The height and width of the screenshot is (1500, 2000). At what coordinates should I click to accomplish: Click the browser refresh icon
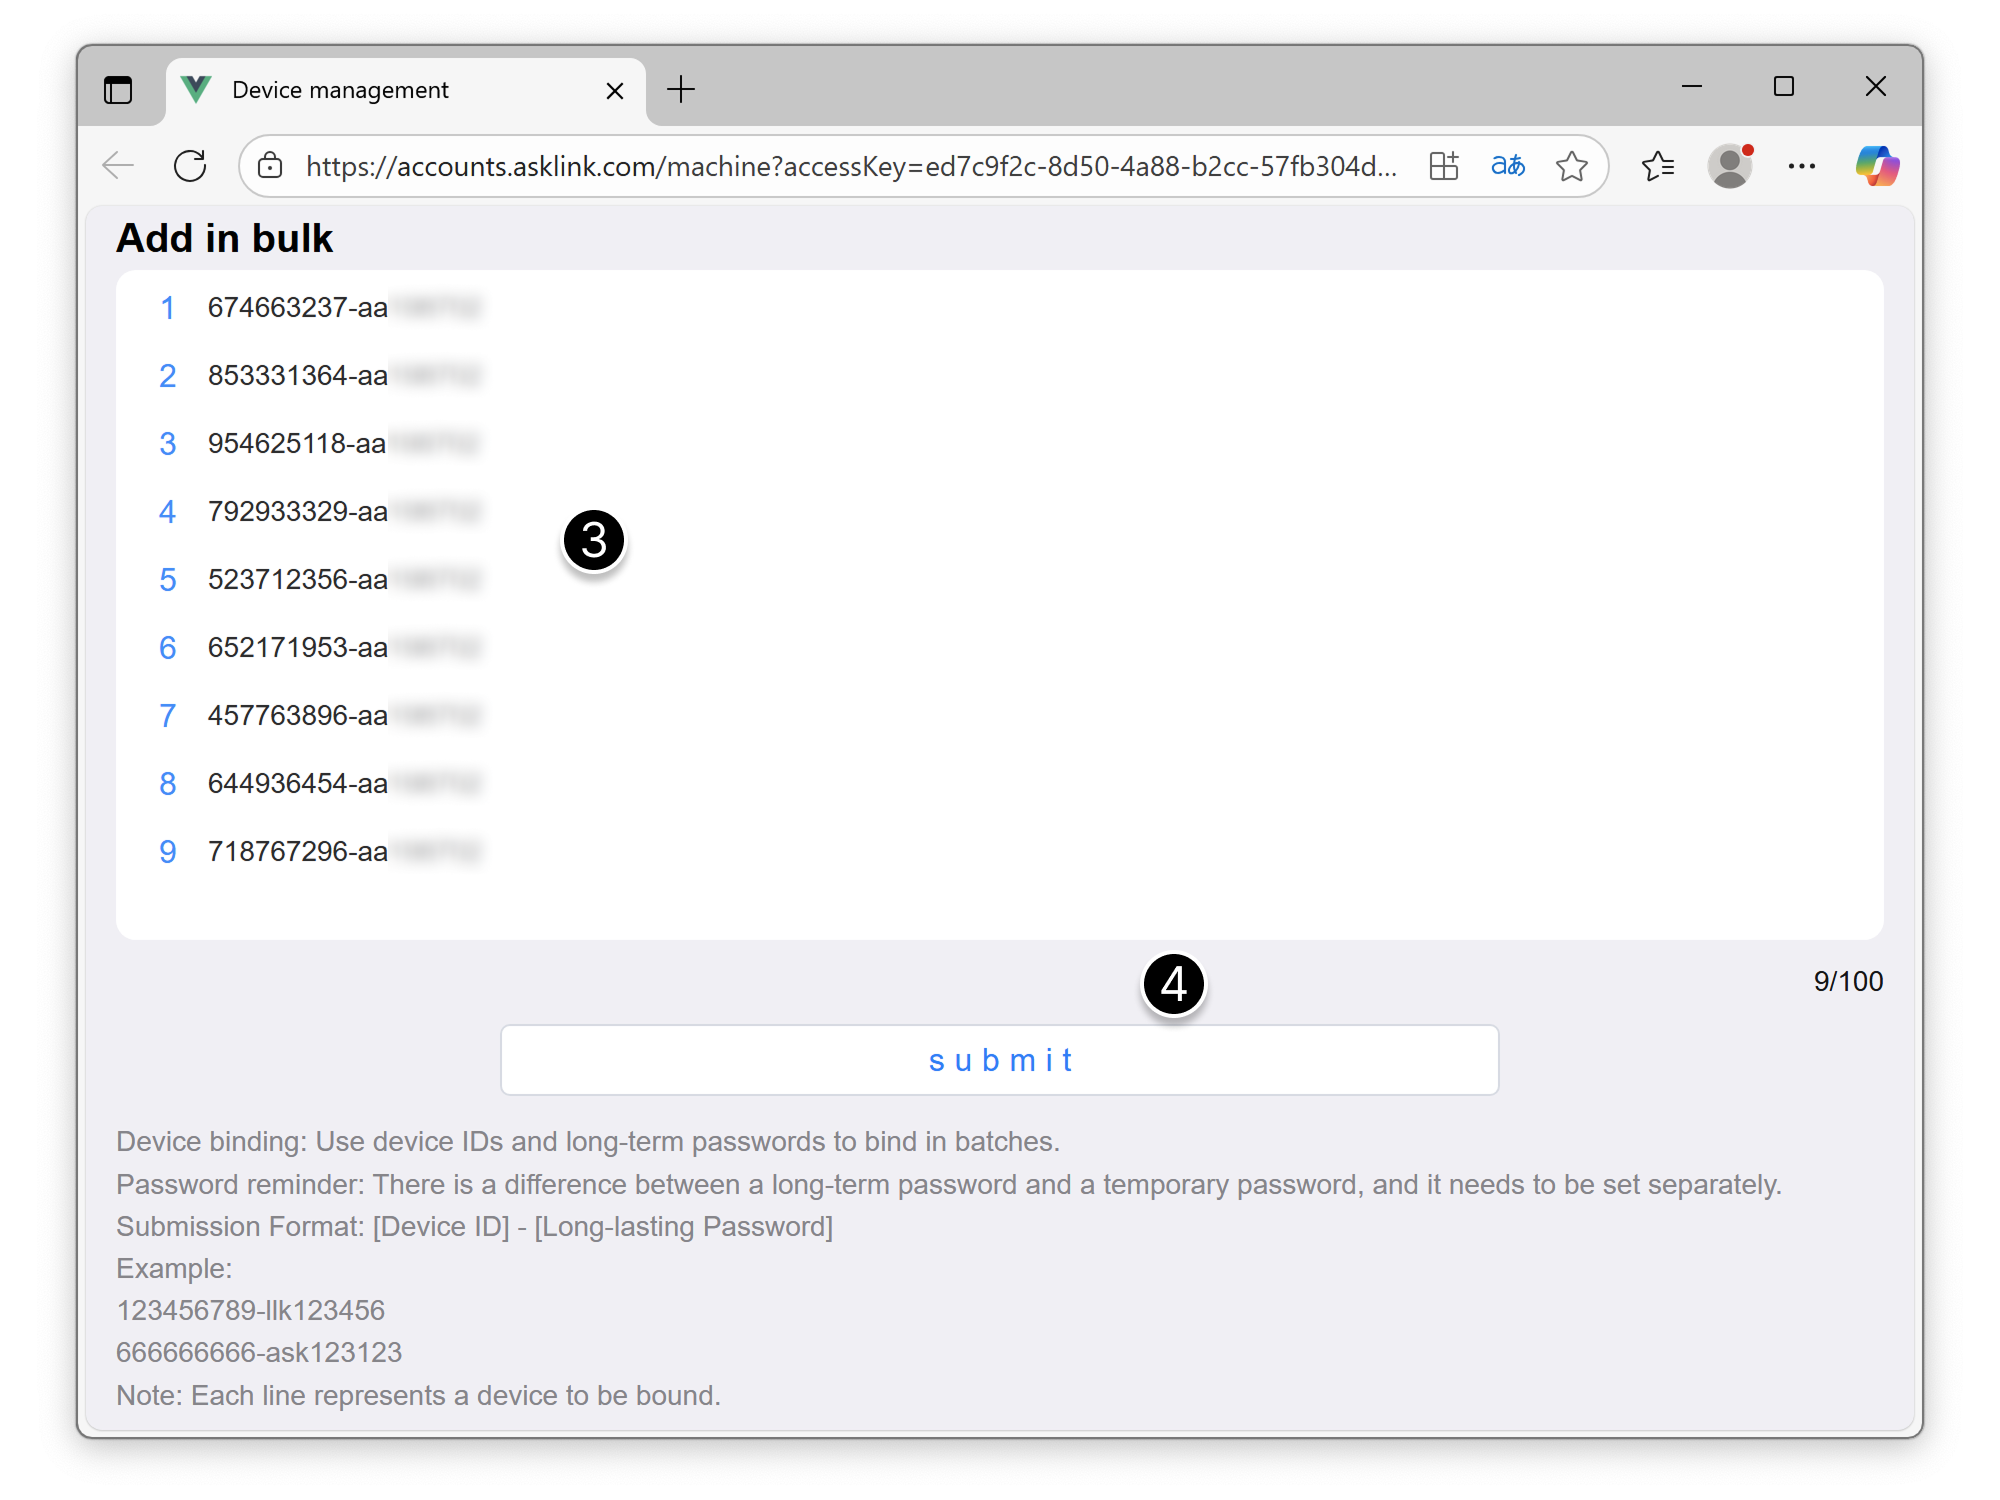[190, 166]
